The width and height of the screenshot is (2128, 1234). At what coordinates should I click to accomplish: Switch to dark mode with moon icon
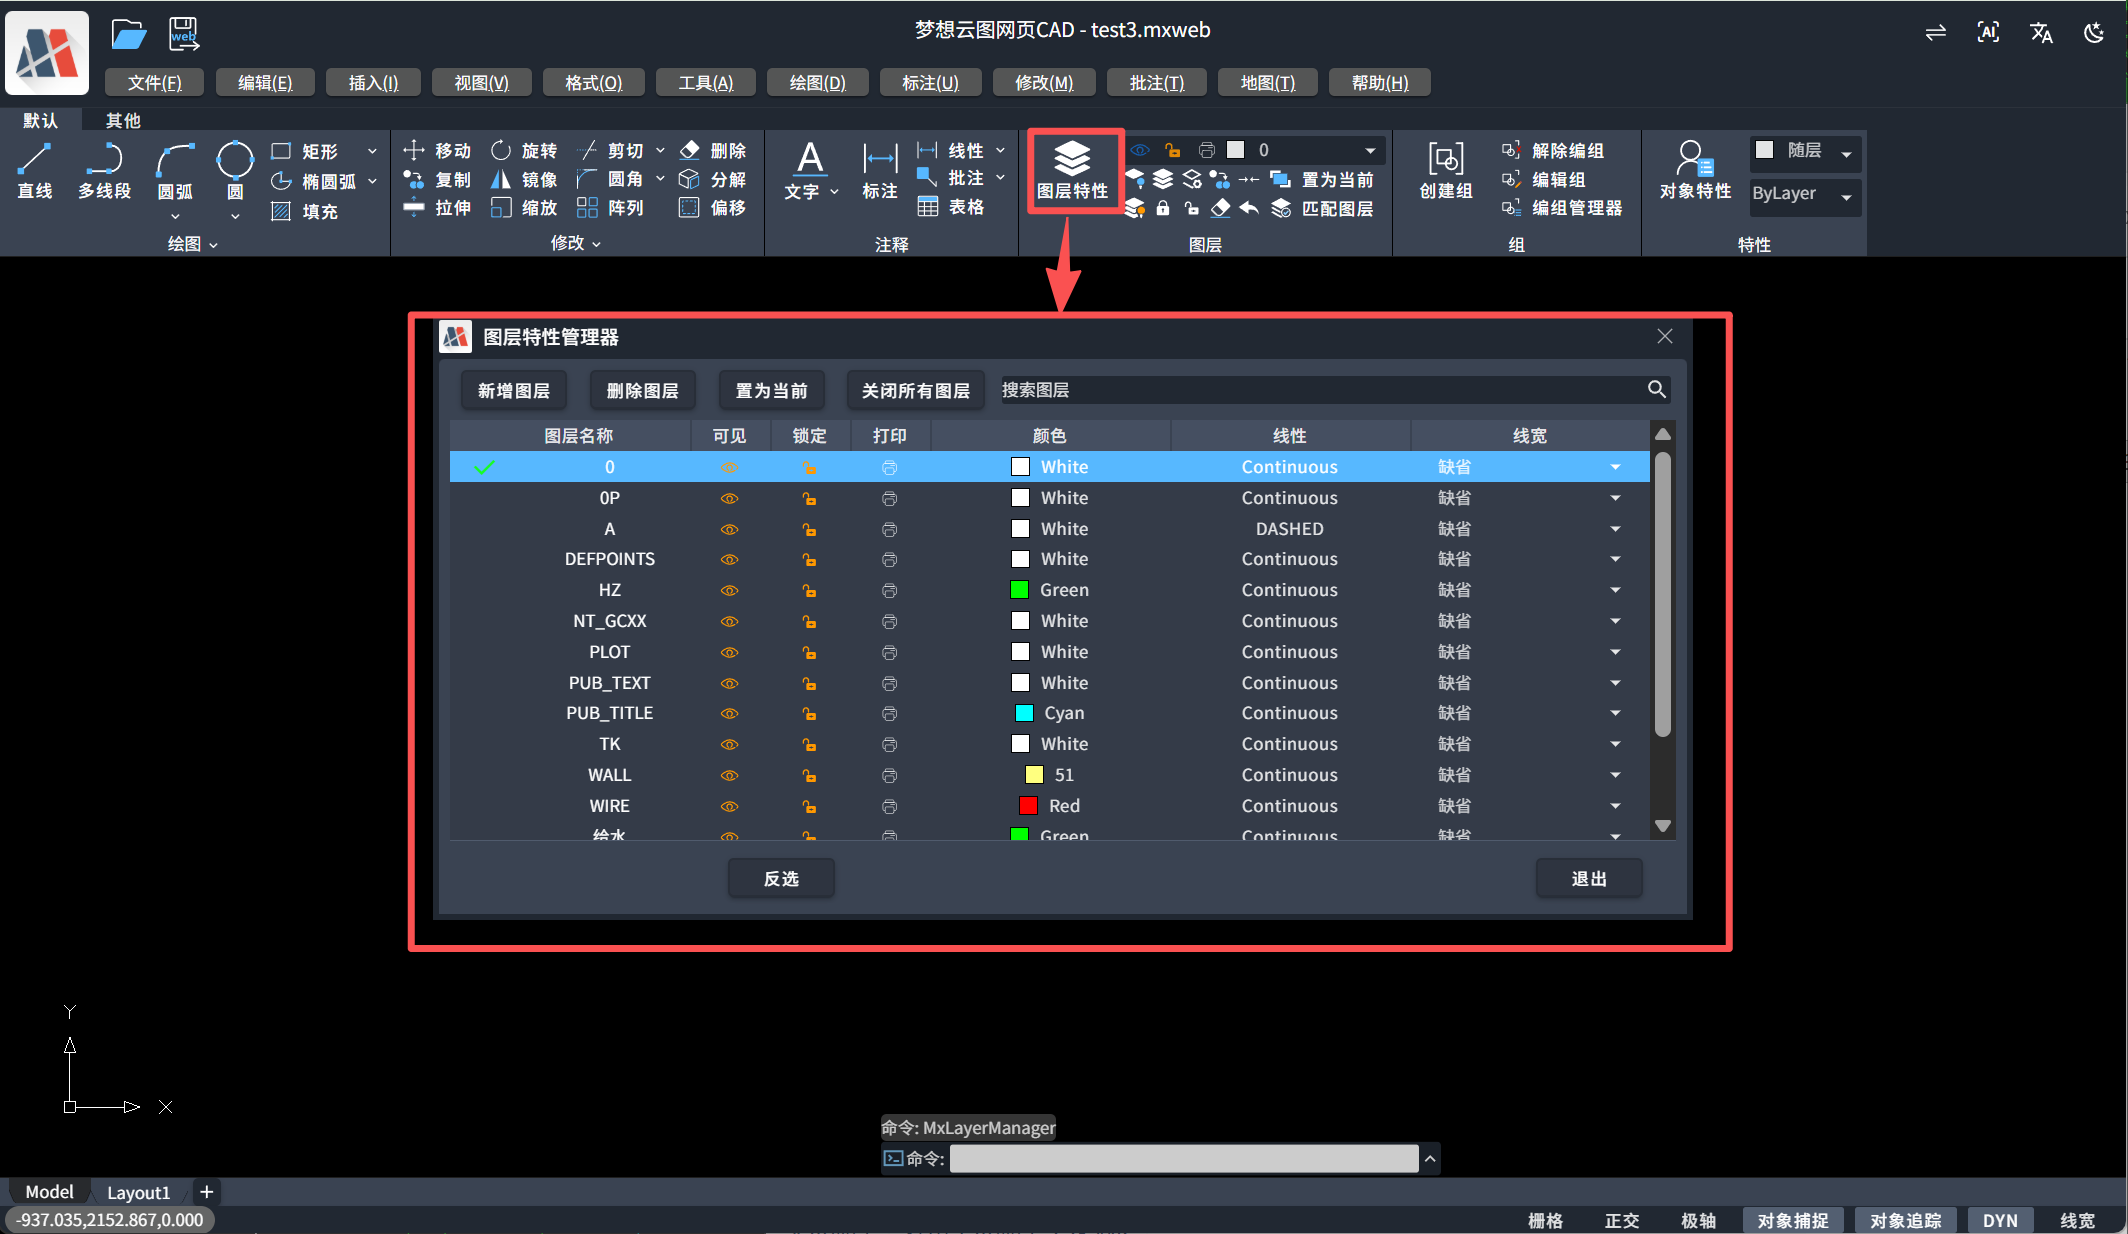coord(2093,32)
